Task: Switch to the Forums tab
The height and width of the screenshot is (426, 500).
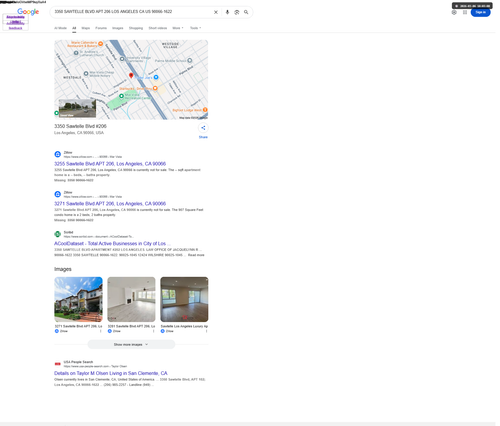Action: 101,28
